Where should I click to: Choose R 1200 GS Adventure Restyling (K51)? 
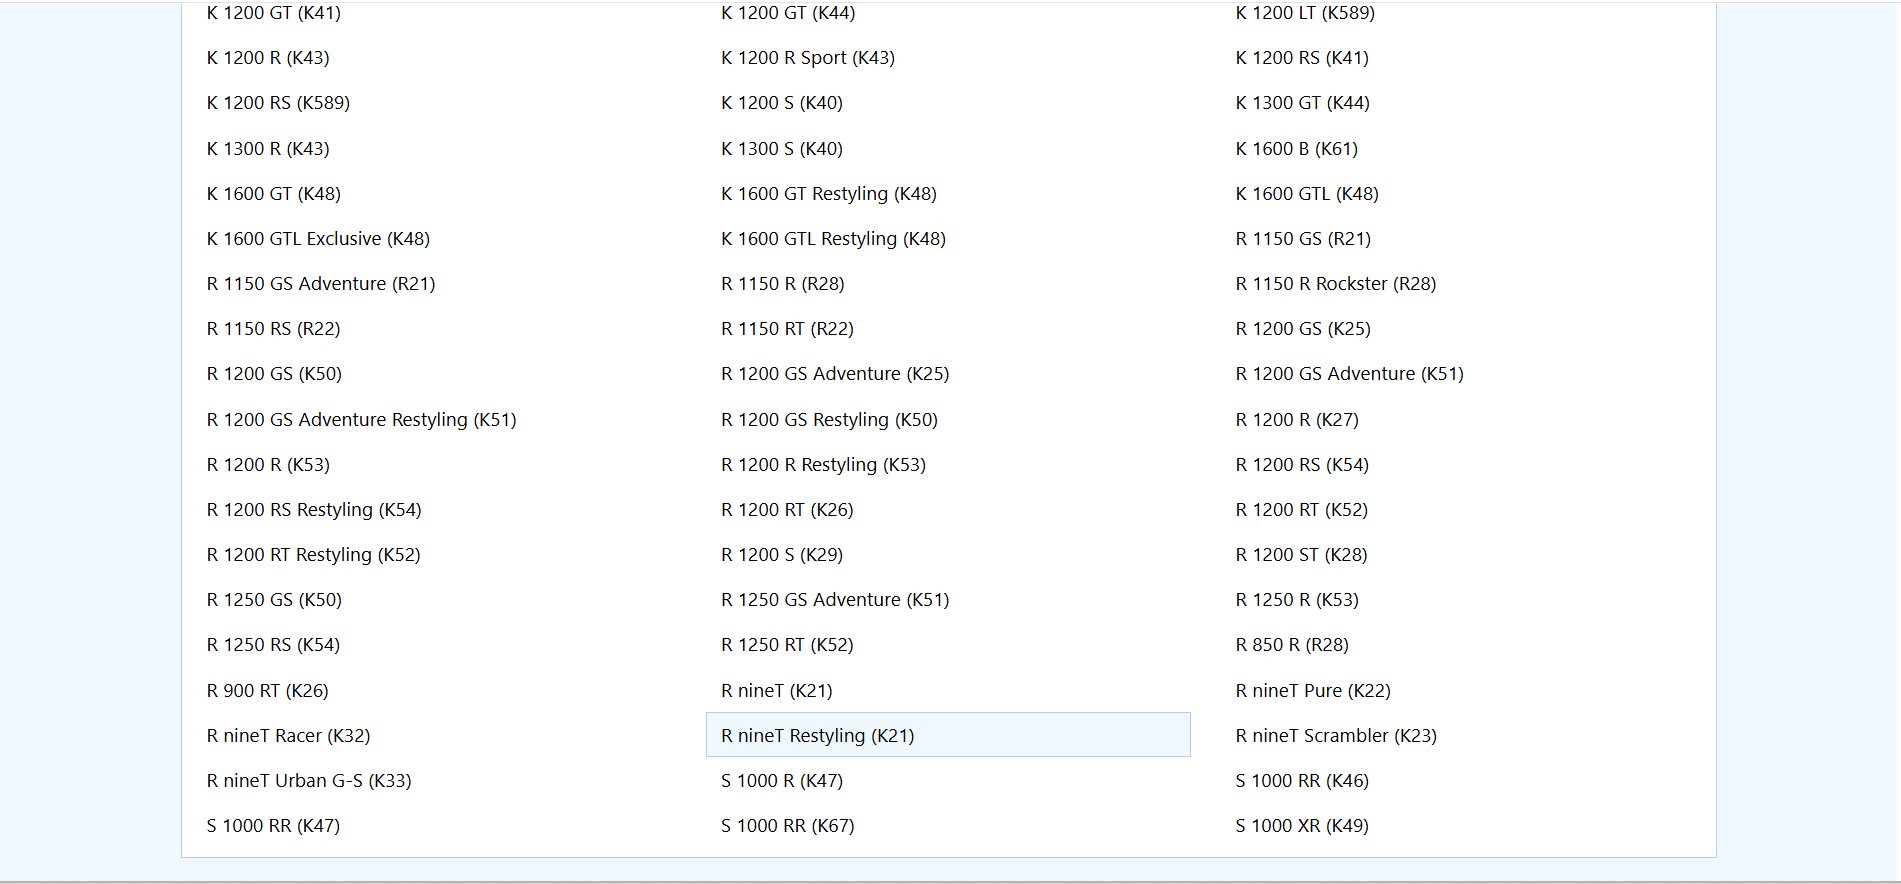point(361,420)
